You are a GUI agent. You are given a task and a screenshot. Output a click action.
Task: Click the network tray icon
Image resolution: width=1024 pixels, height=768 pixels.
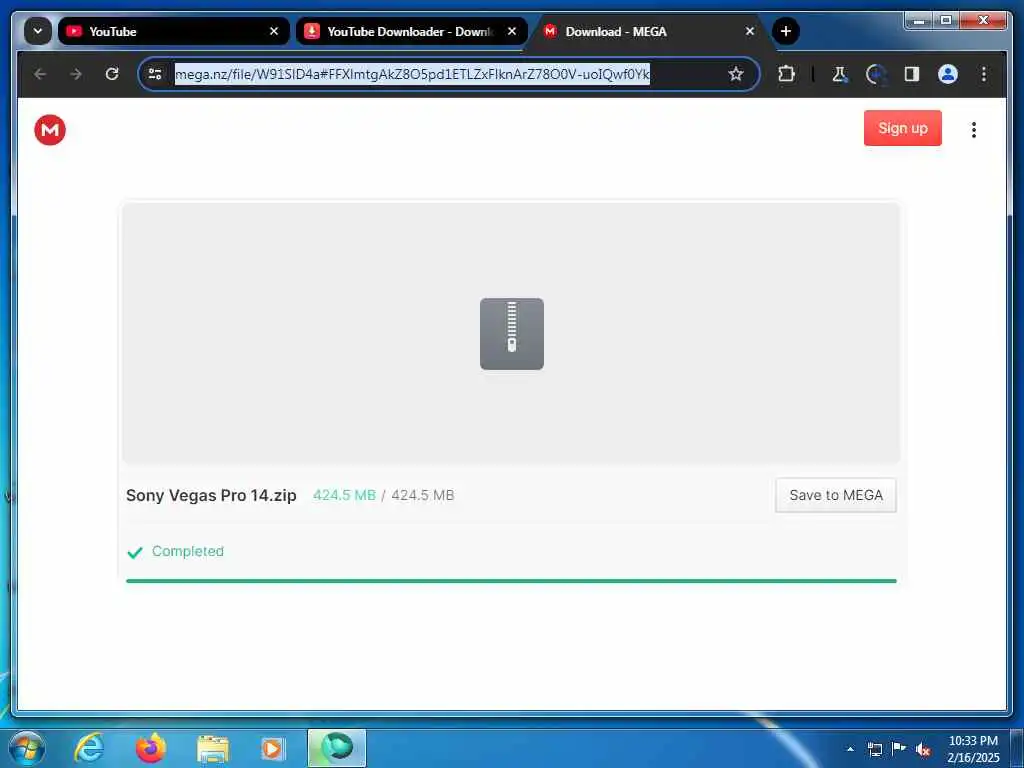pyautogui.click(x=874, y=749)
